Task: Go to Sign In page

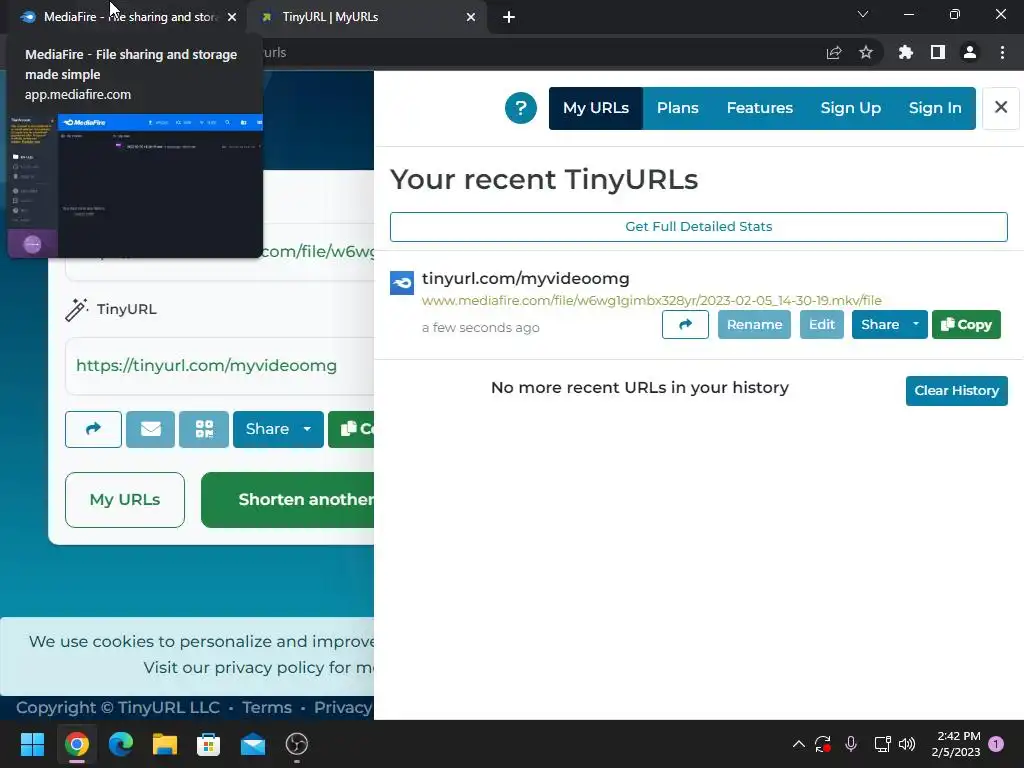Action: pos(935,108)
